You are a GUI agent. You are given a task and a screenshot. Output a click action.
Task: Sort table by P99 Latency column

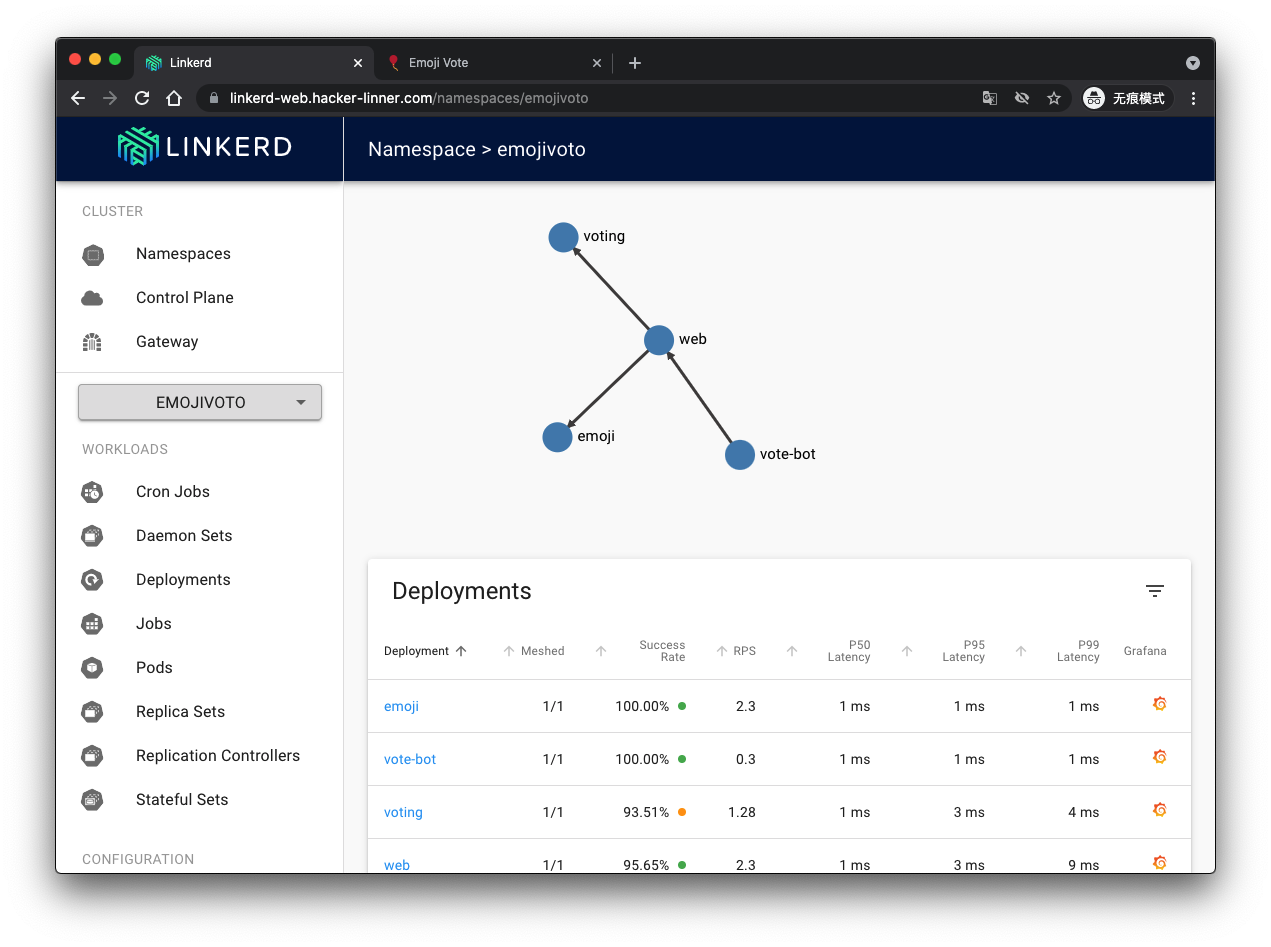[x=1057, y=651]
